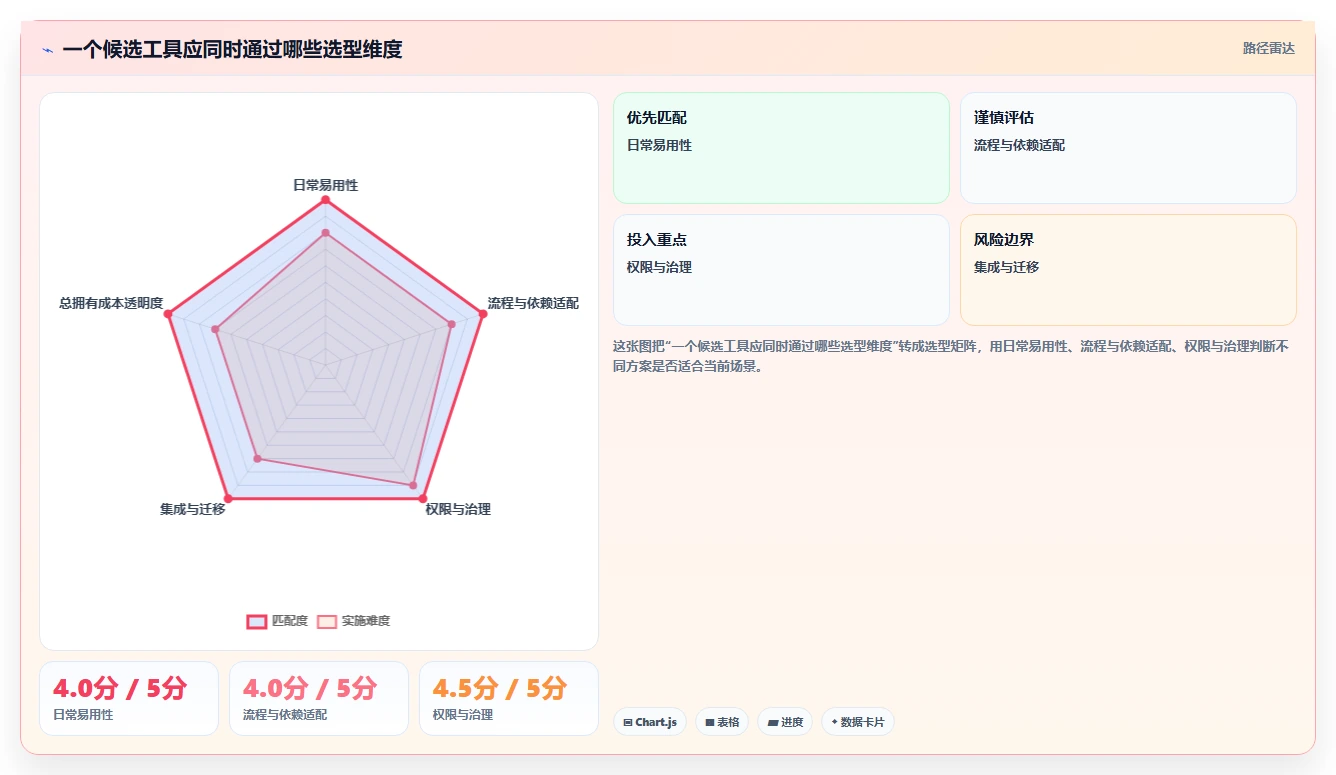This screenshot has width=1336, height=775.
Task: Click the 日常易用性 radar axis label
Action: tap(325, 185)
